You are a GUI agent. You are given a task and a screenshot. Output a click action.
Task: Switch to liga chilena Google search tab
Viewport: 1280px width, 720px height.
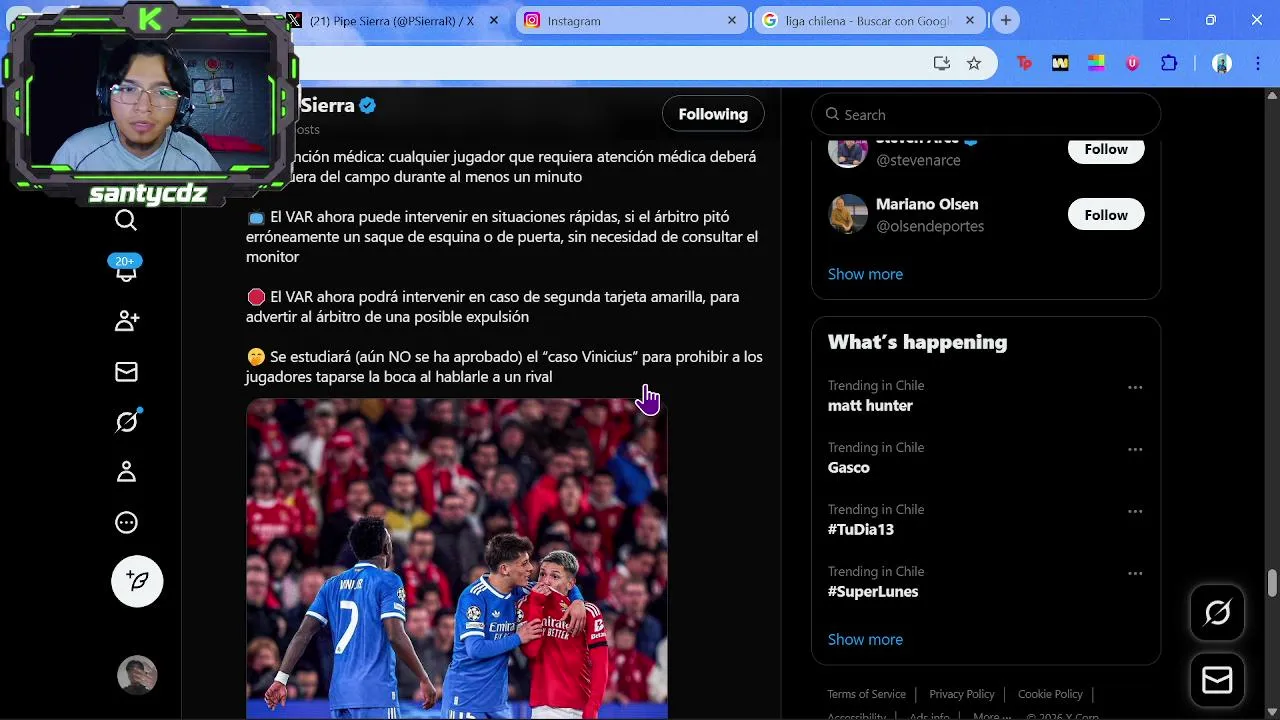point(868,20)
